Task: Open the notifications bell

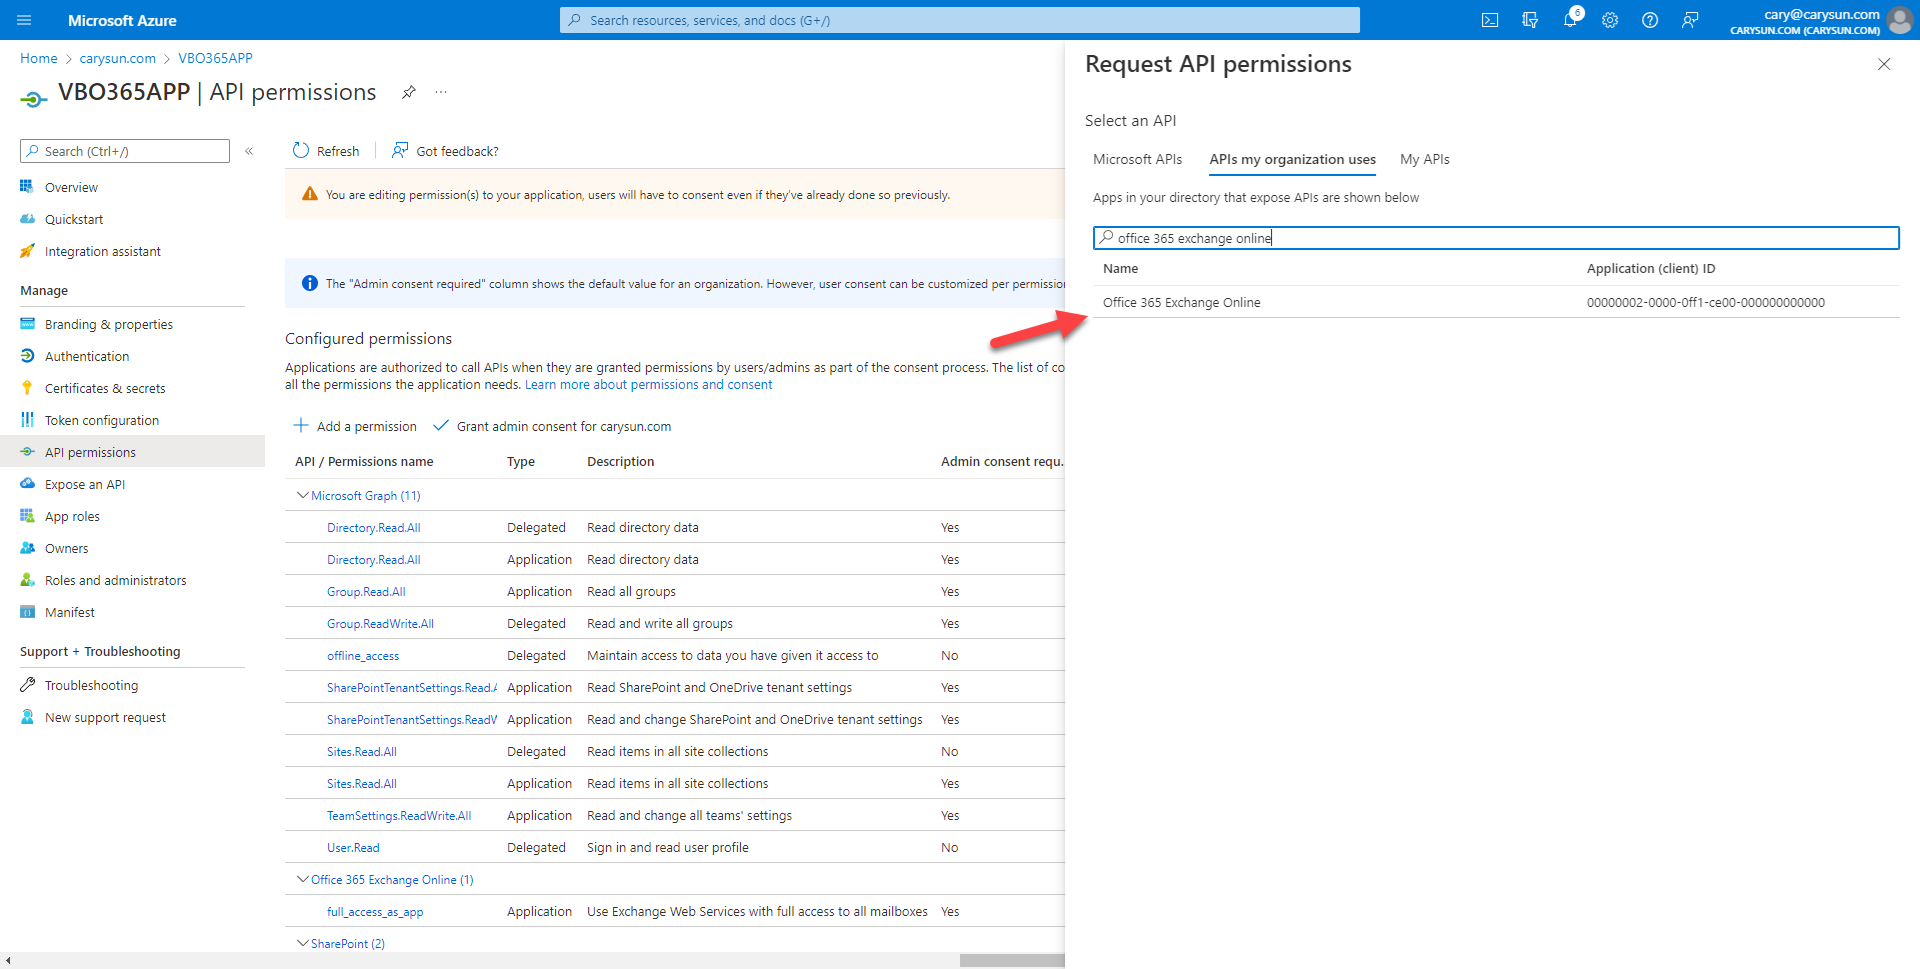Action: coord(1570,20)
